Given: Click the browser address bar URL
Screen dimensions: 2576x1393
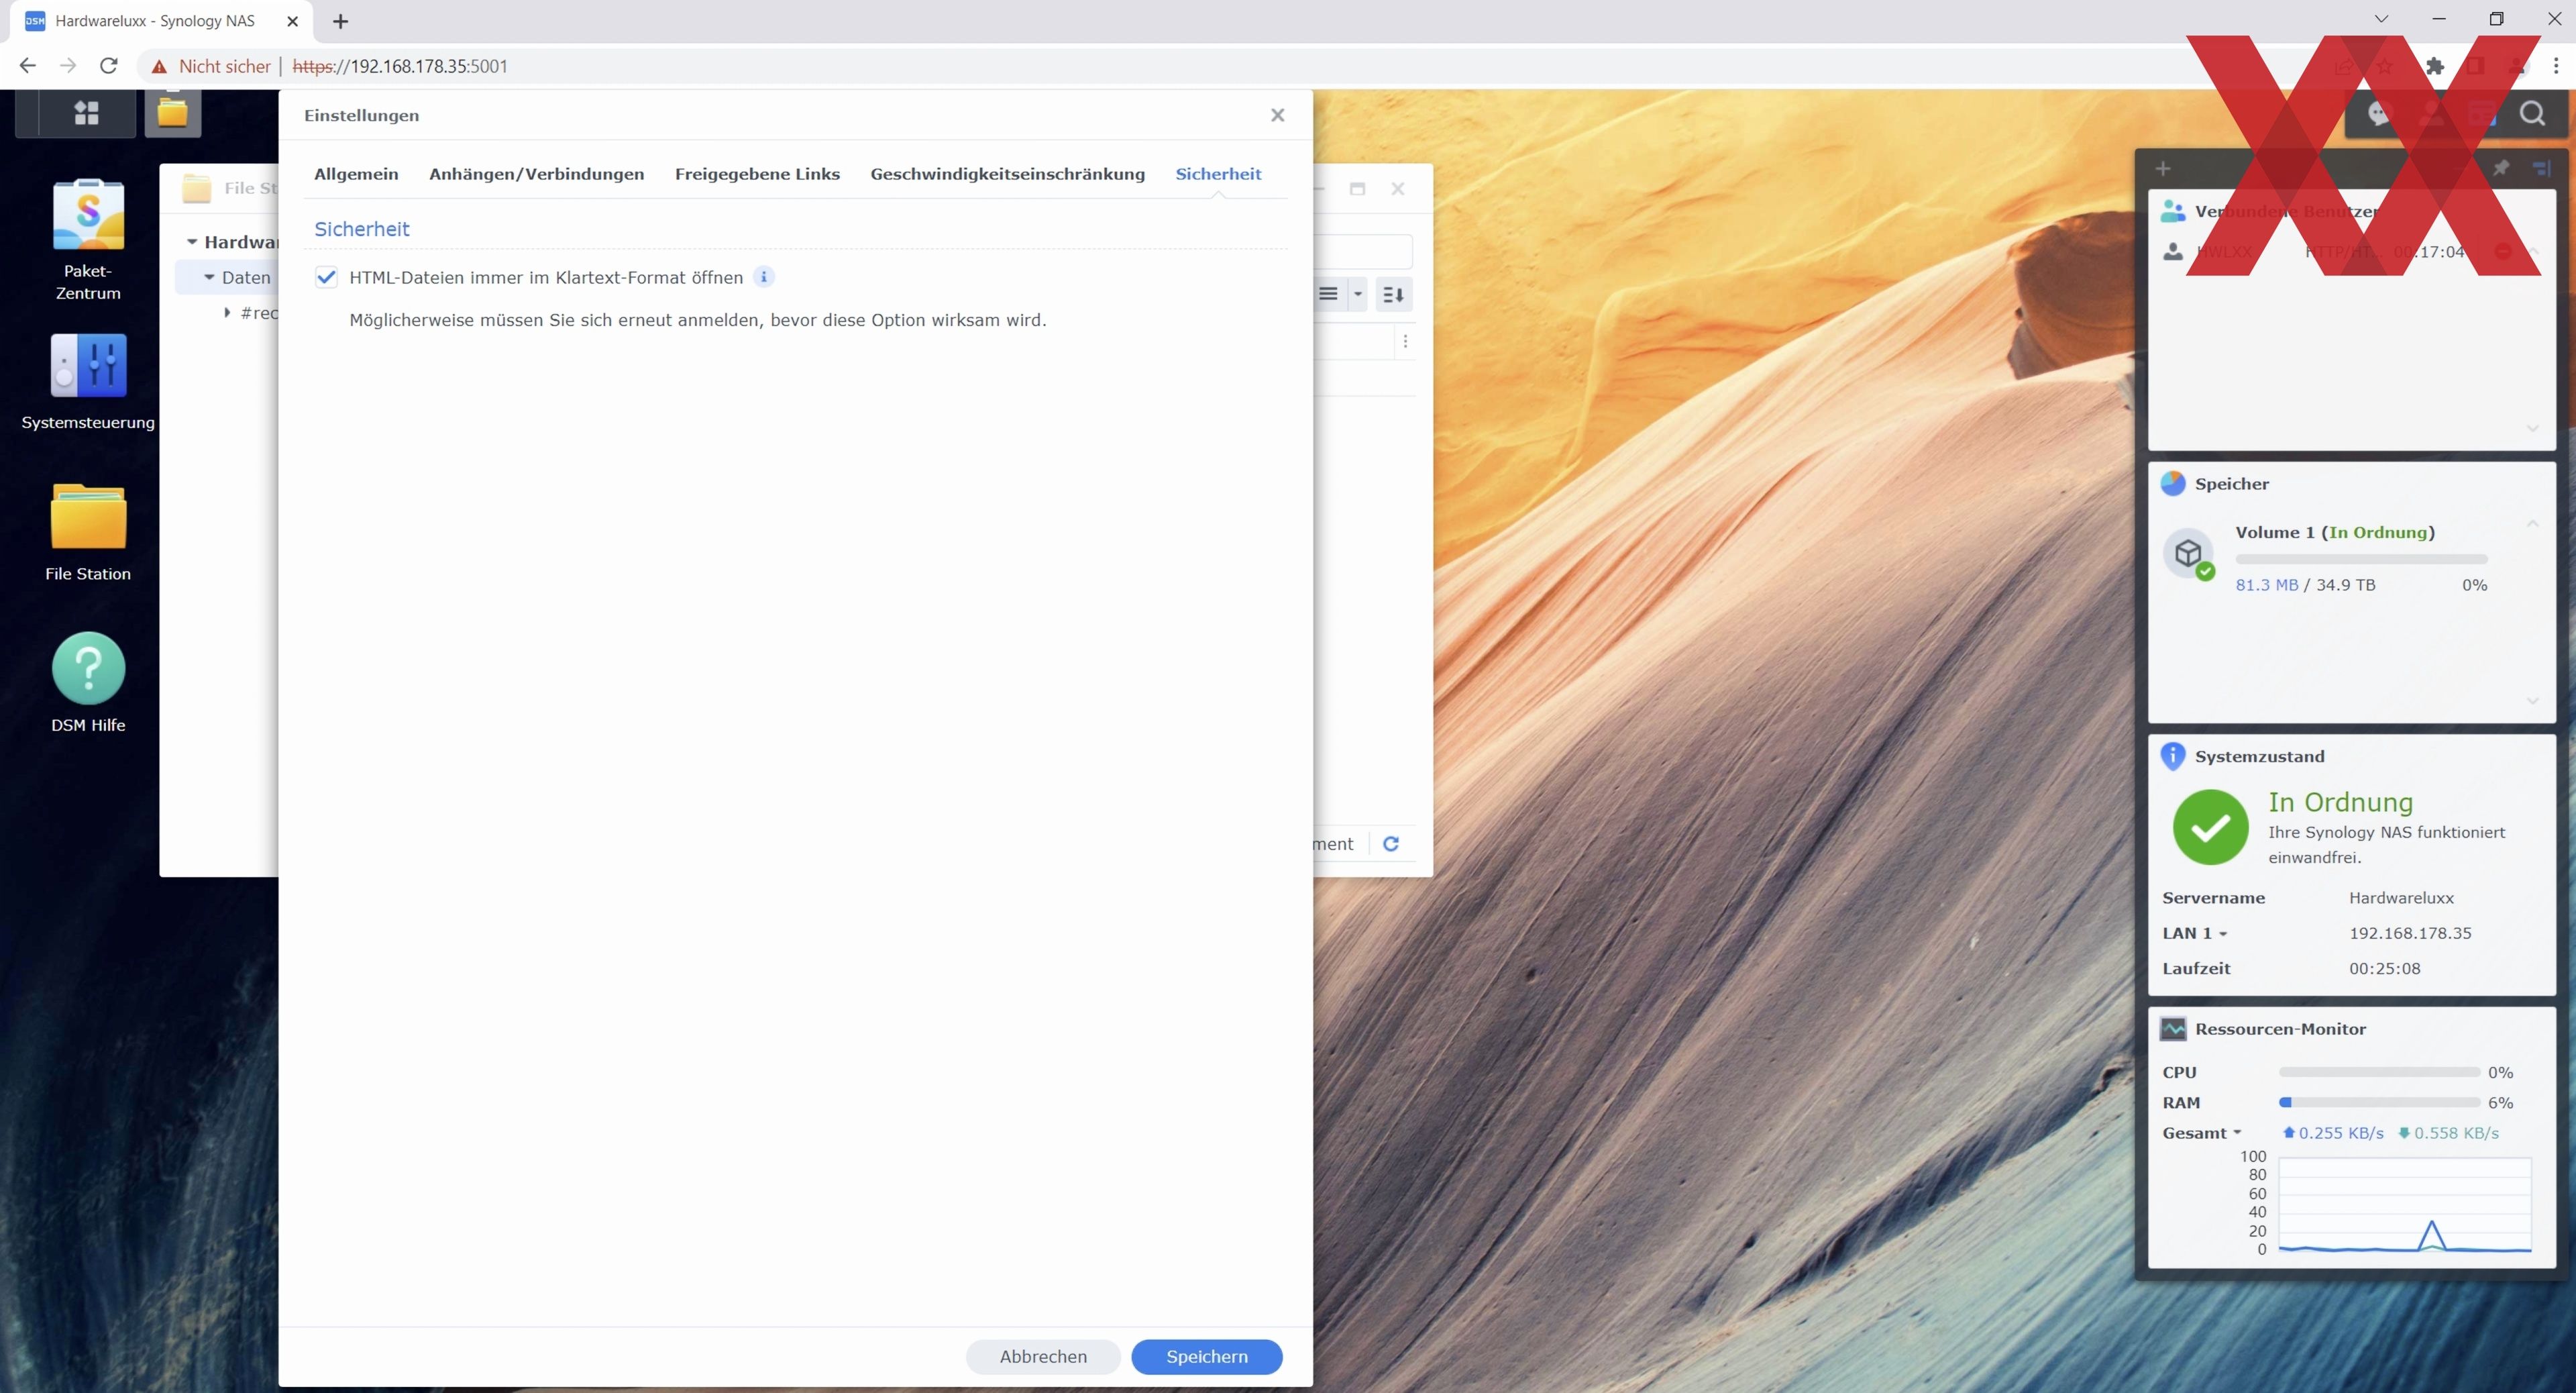Looking at the screenshot, I should click(400, 66).
